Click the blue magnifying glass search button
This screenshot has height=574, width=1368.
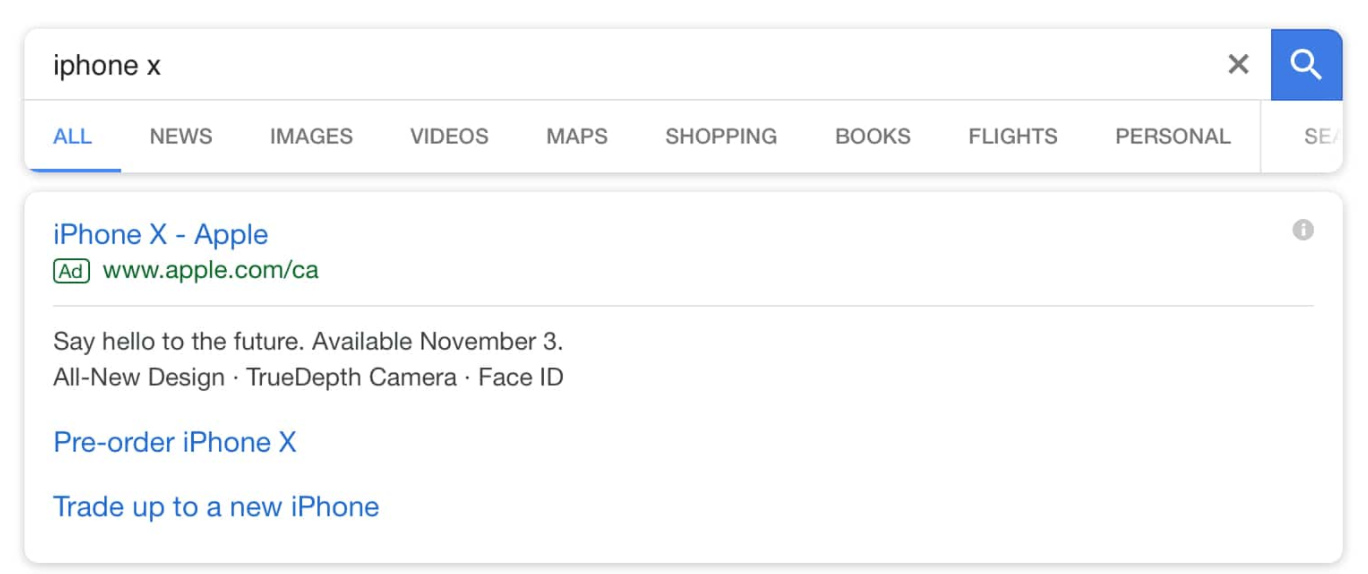[x=1306, y=65]
